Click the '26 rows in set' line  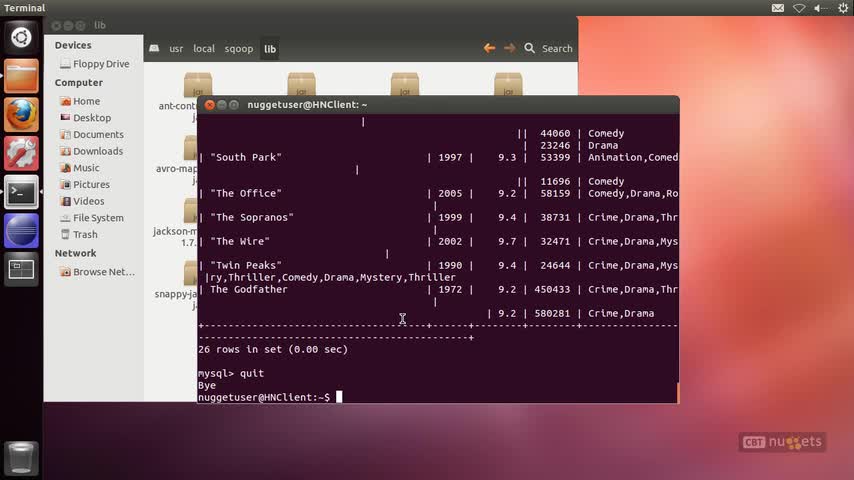(x=273, y=349)
